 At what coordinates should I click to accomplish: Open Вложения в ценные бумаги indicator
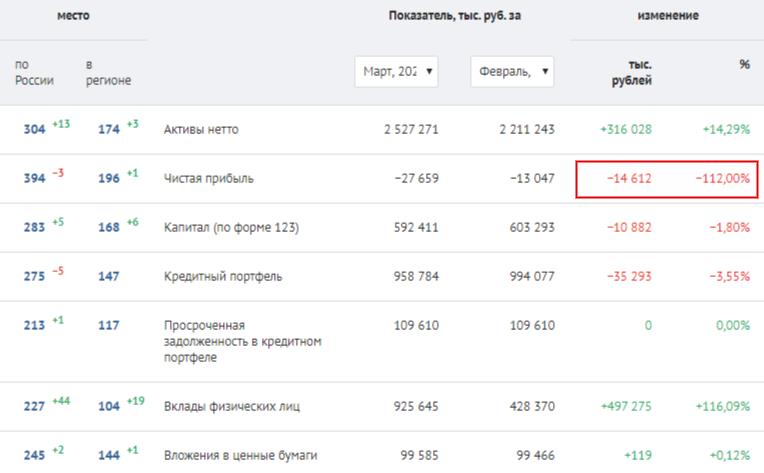[240, 455]
